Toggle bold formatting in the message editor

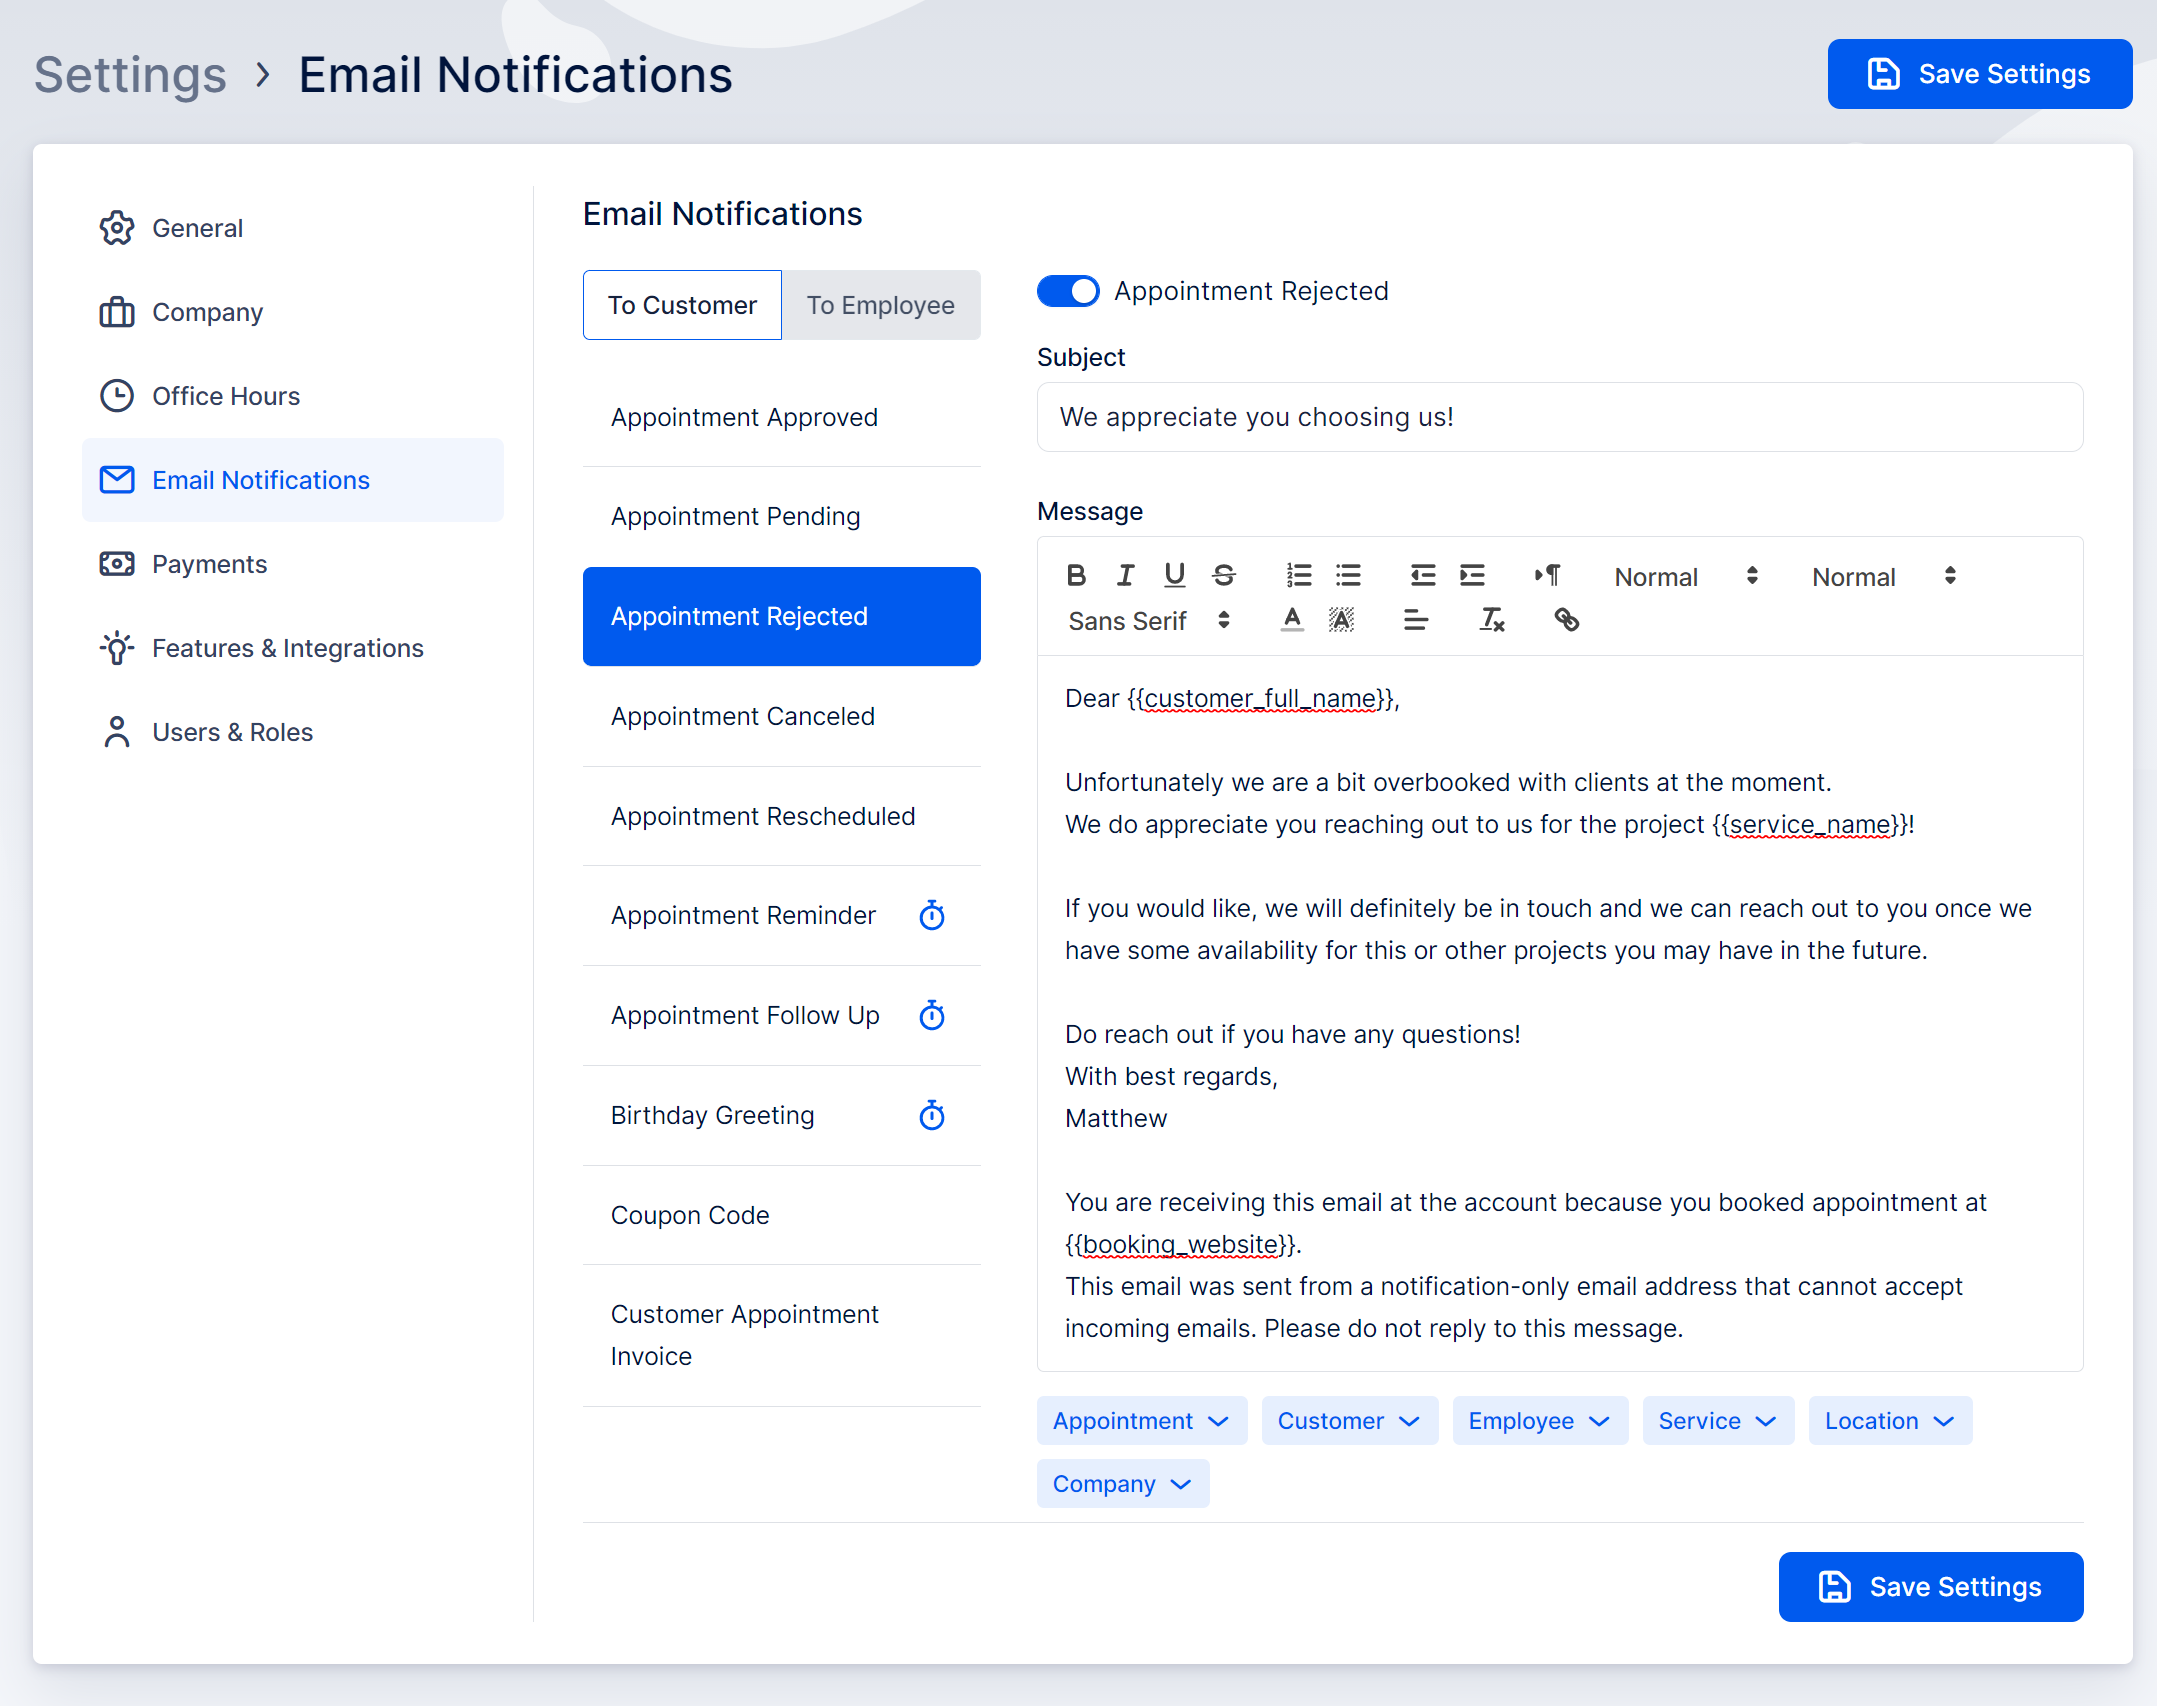(1077, 576)
